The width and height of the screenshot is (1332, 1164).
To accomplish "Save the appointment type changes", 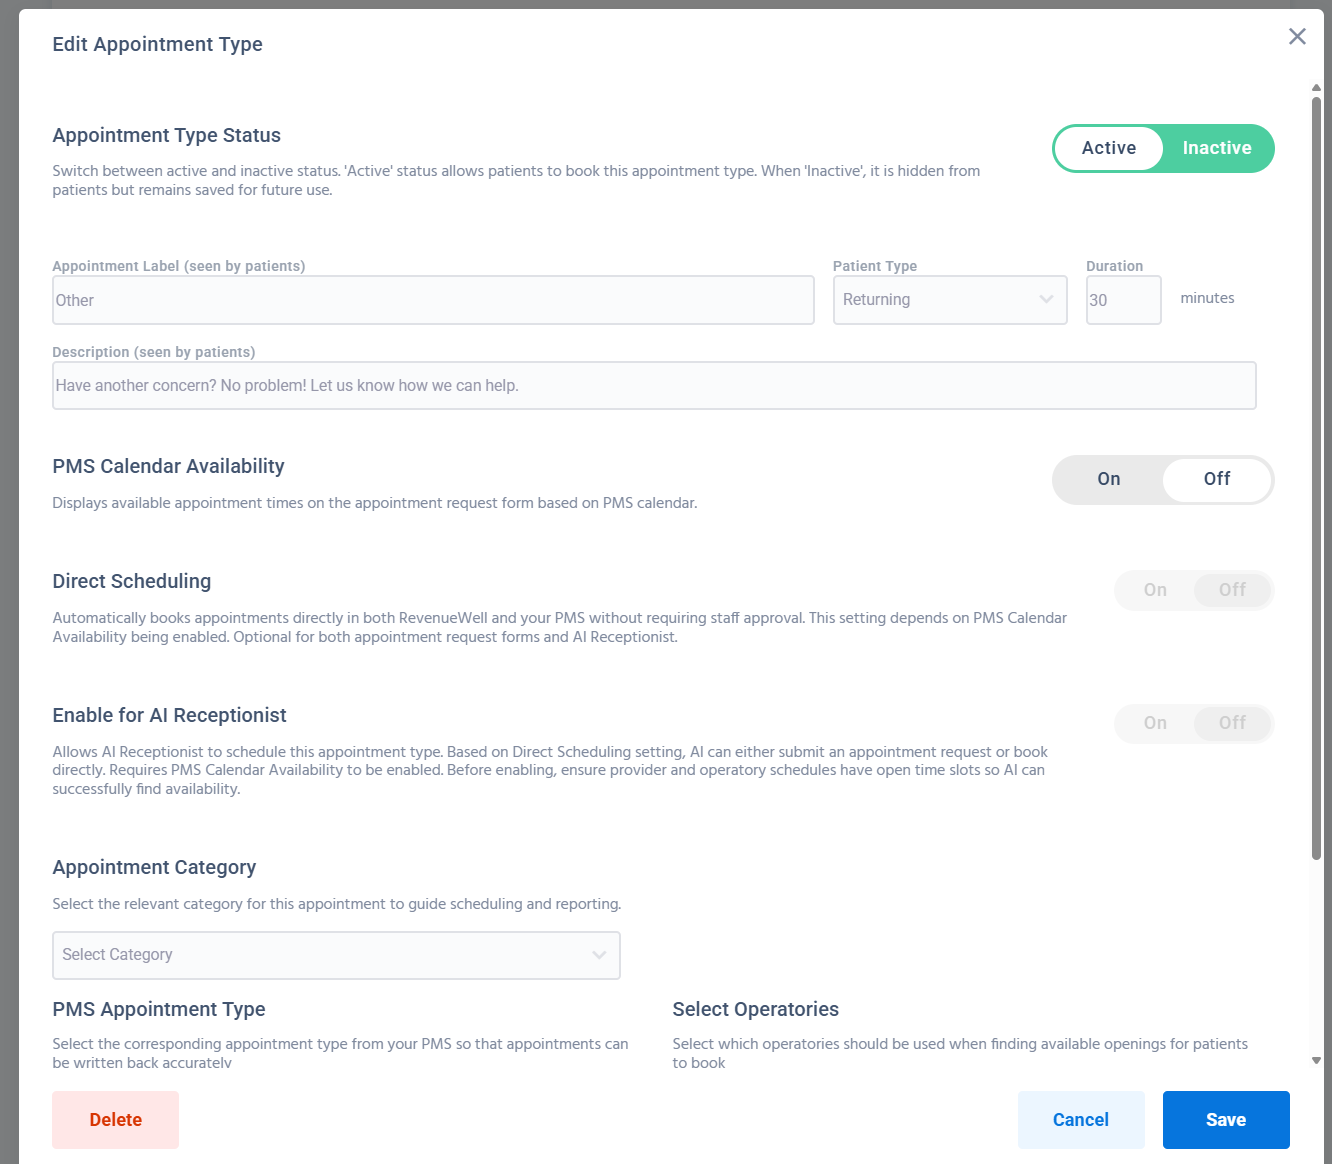I will [1225, 1120].
